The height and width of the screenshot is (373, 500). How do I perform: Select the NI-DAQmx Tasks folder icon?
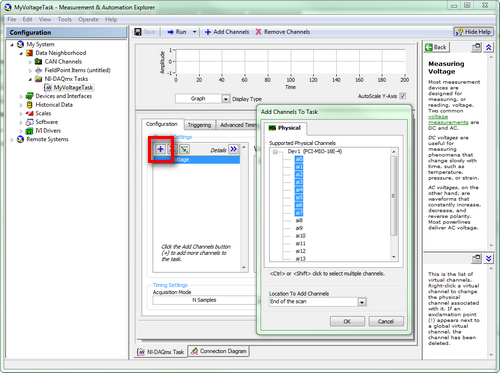[x=38, y=79]
